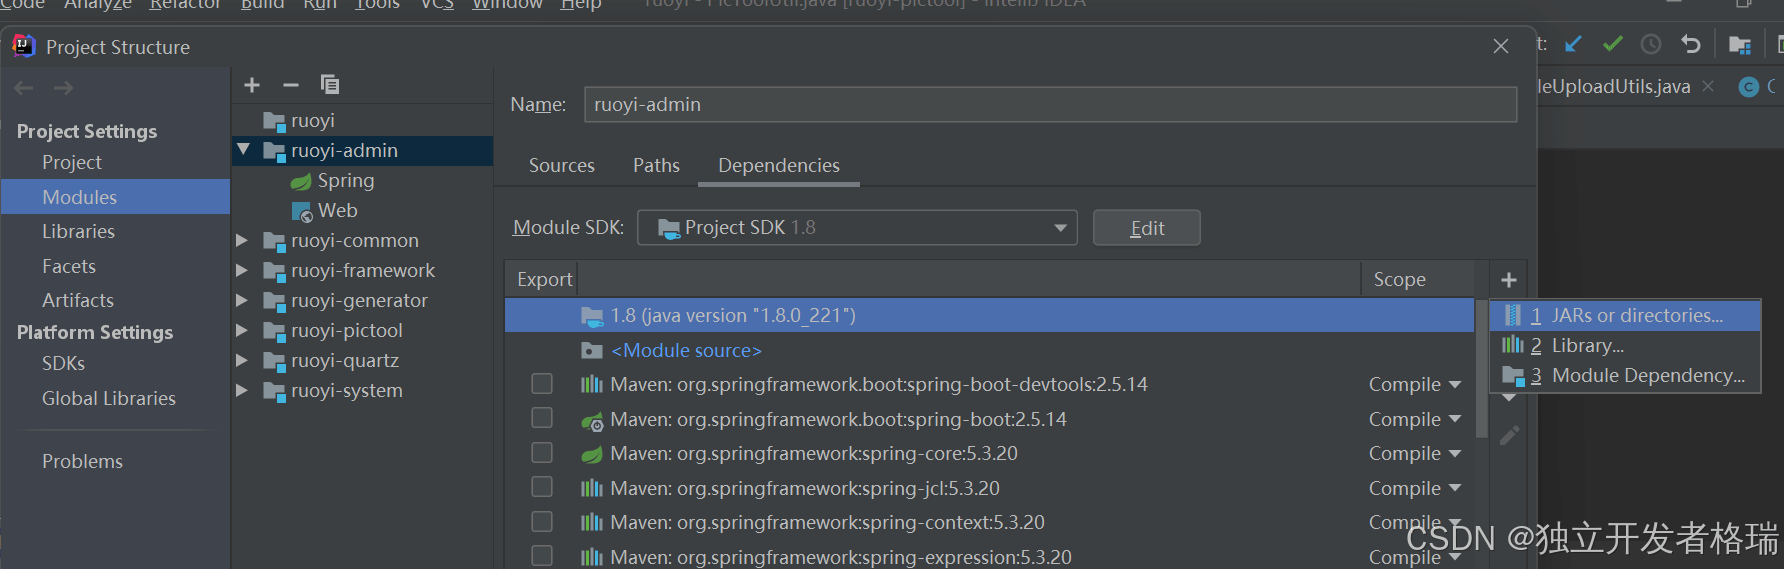Open Libraries in Project Settings
The width and height of the screenshot is (1784, 569).
click(78, 232)
